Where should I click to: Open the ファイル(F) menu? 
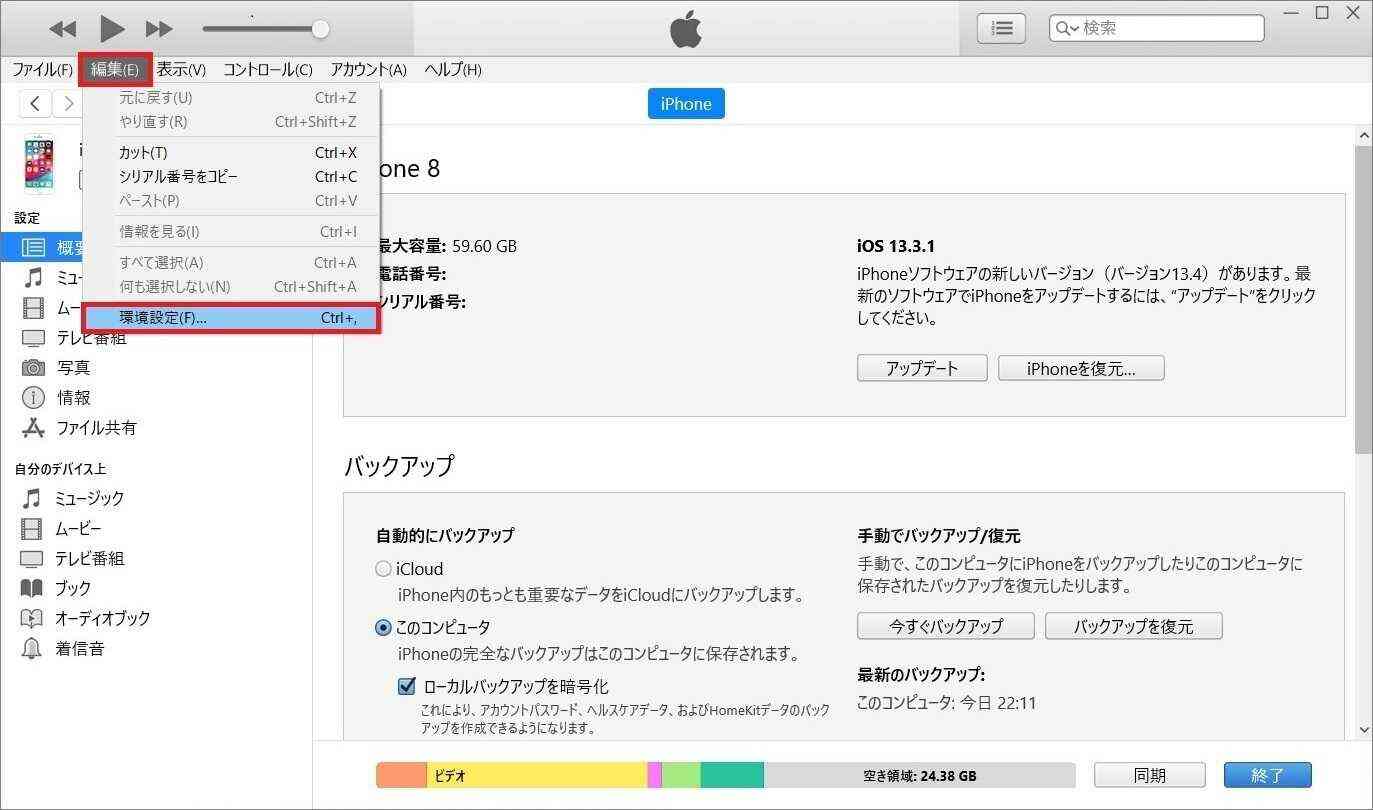[42, 69]
